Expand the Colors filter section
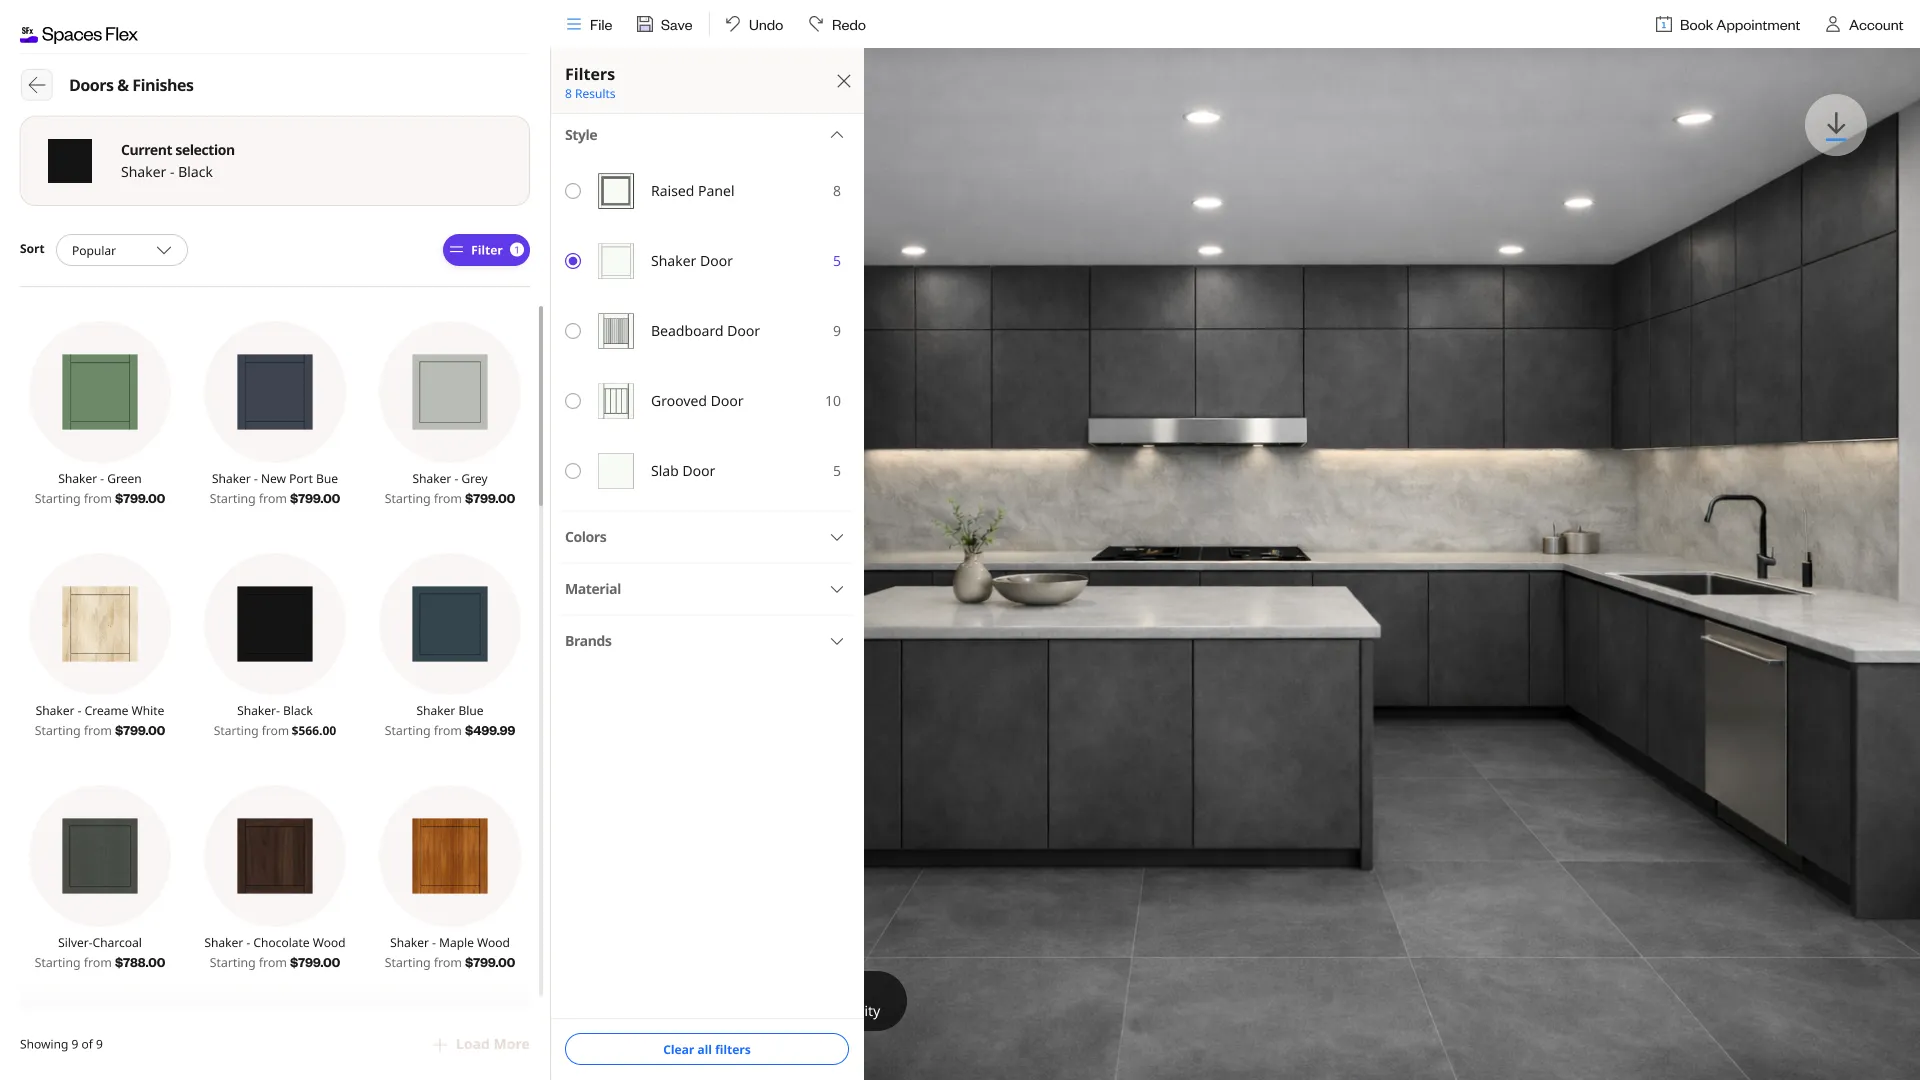 point(706,537)
